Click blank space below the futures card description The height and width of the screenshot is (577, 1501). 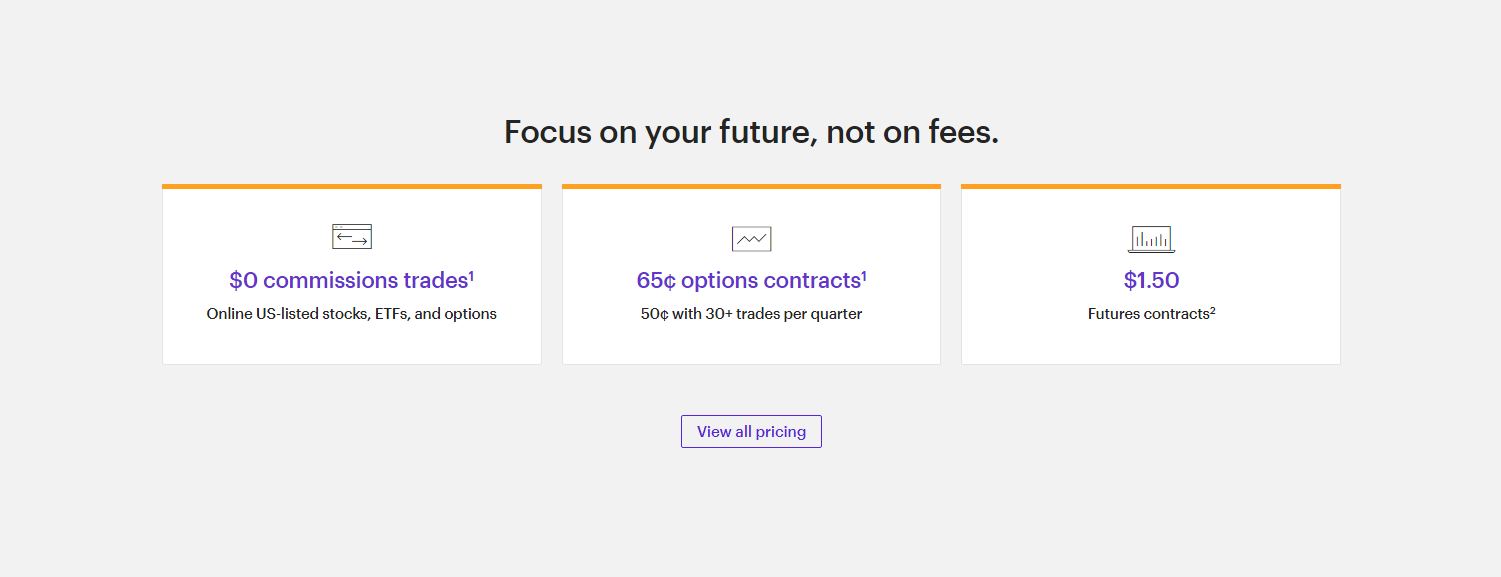(1151, 344)
